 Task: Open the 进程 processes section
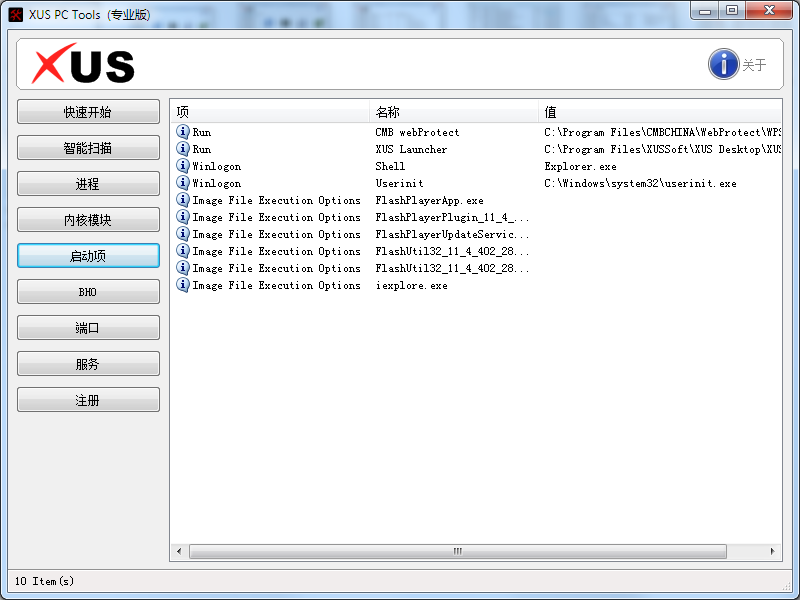88,184
